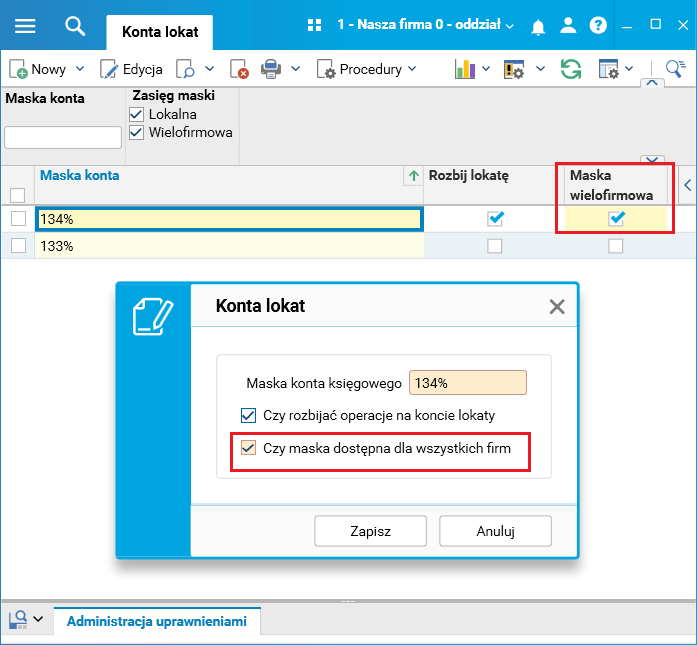This screenshot has width=697, height=645.
Task: Toggle Czy rozbijać operacje na koncie lokaty
Action: (248, 416)
